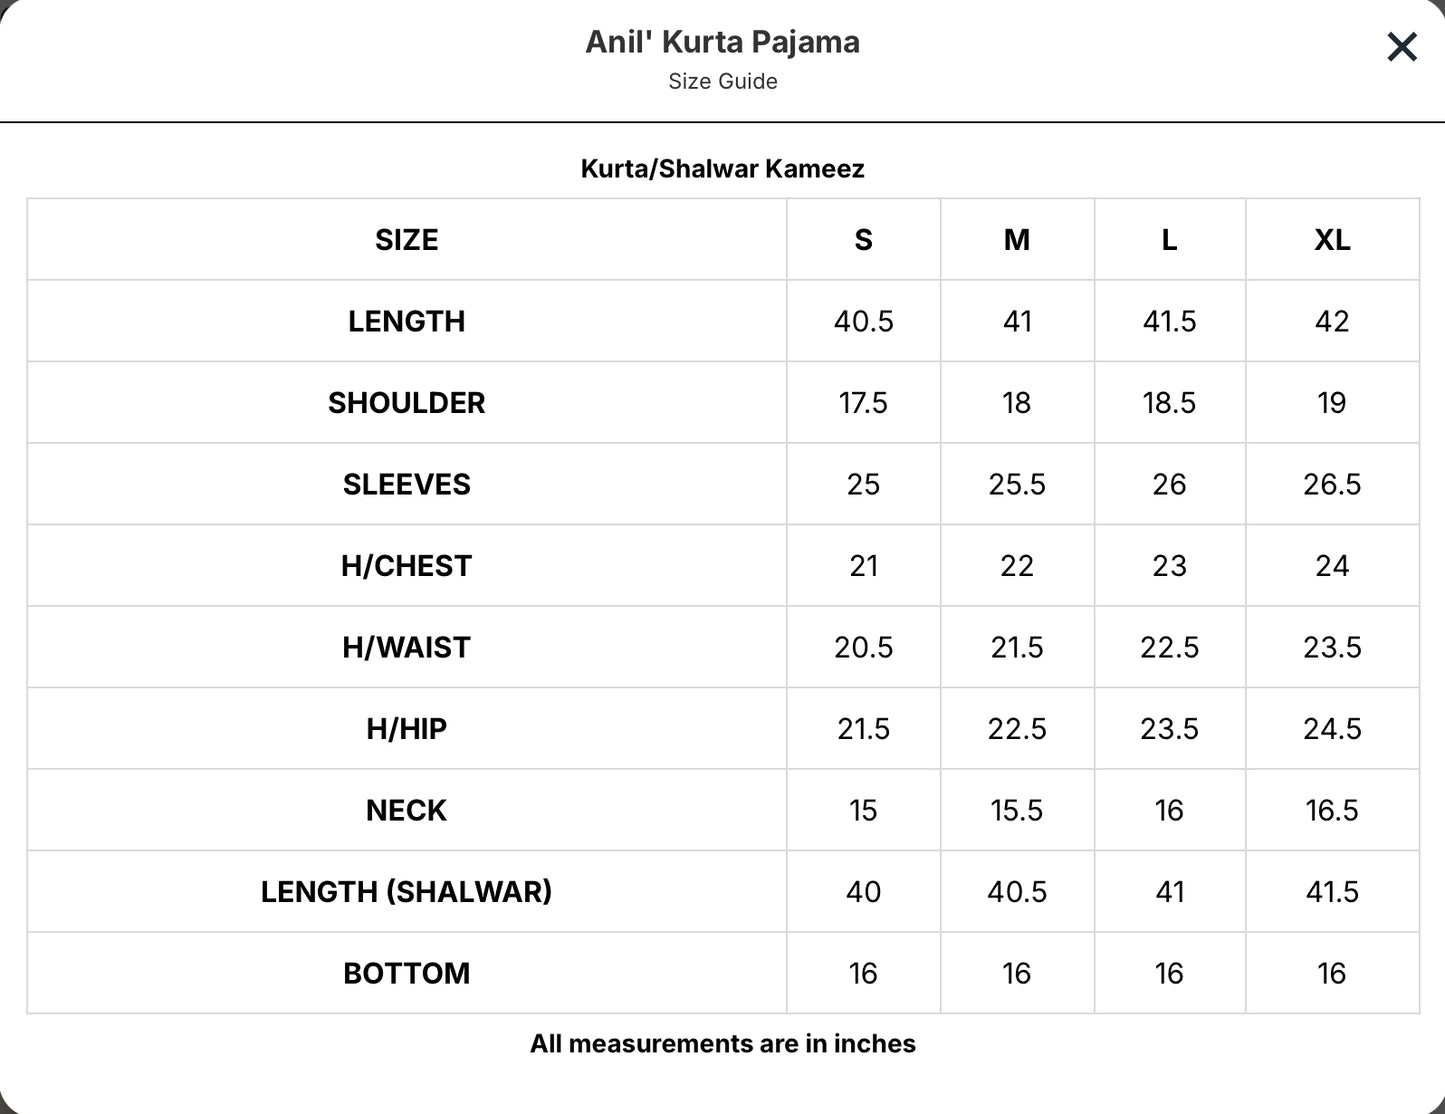Click the Kurta/Shalwar Kameez table heading
1445x1114 pixels.
click(x=723, y=168)
